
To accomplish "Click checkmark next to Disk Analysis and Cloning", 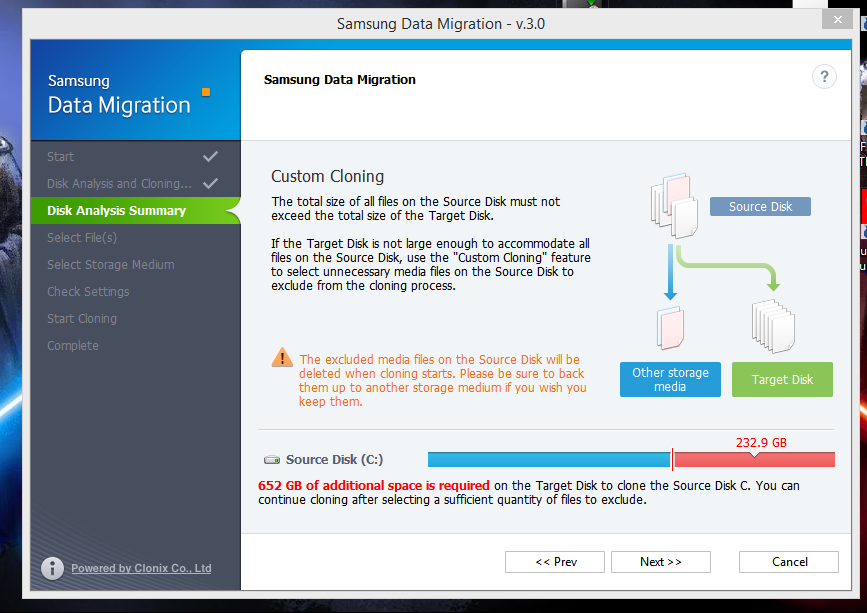I will pyautogui.click(x=210, y=184).
